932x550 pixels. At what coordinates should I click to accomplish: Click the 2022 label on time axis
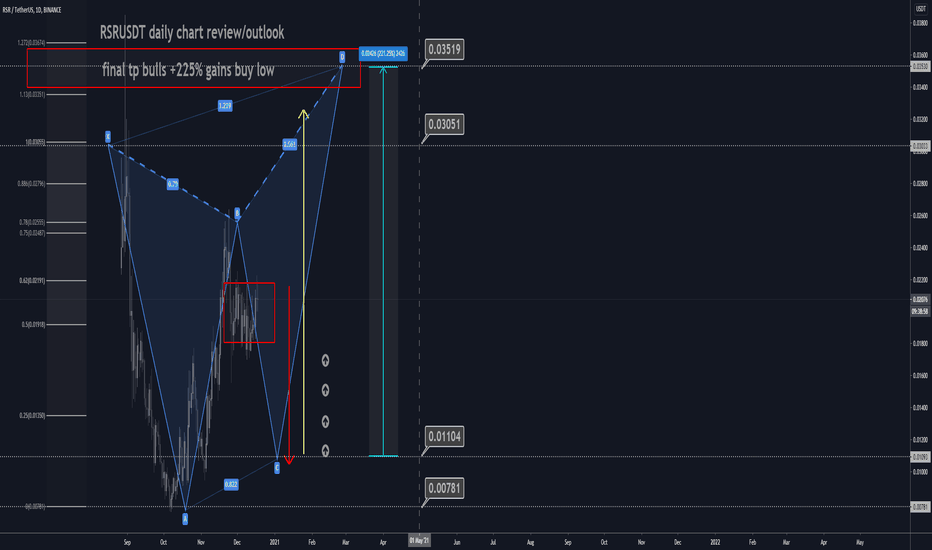click(715, 542)
